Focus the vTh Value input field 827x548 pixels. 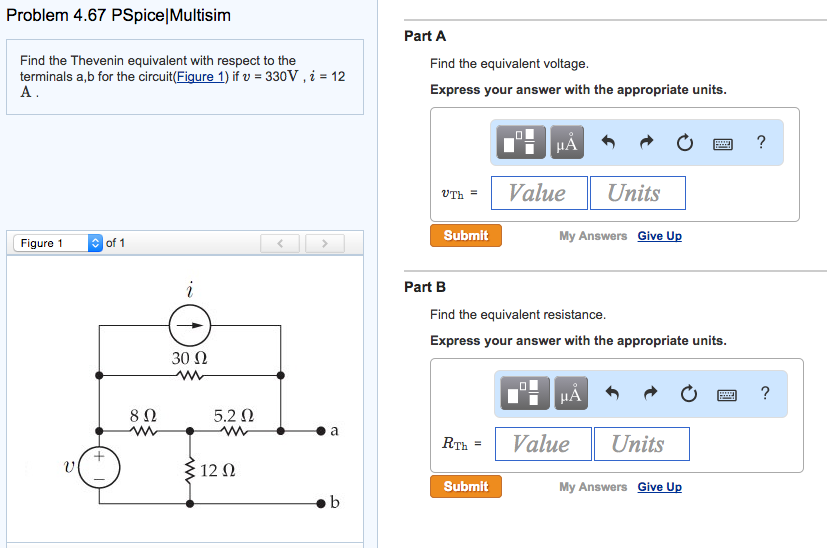point(539,193)
